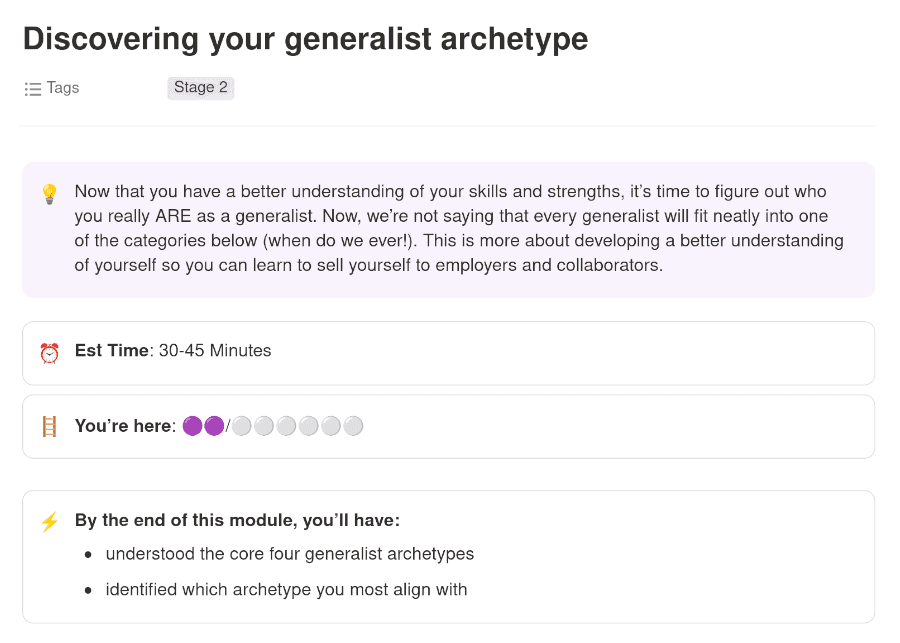Click the 'By the end of this module' heading

[x=237, y=521]
